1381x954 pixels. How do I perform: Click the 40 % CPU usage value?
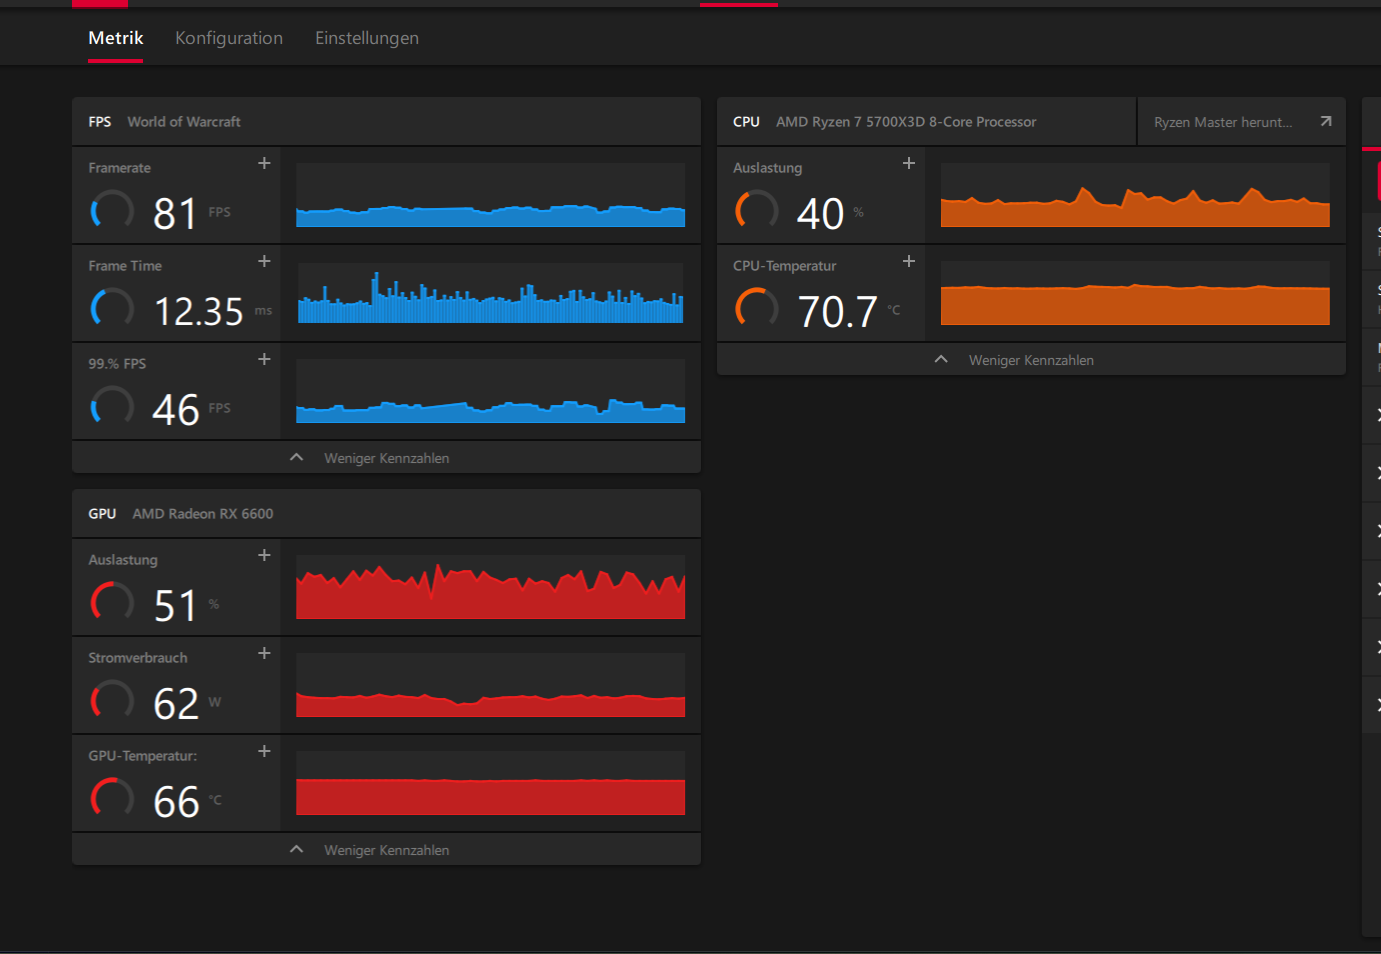821,213
